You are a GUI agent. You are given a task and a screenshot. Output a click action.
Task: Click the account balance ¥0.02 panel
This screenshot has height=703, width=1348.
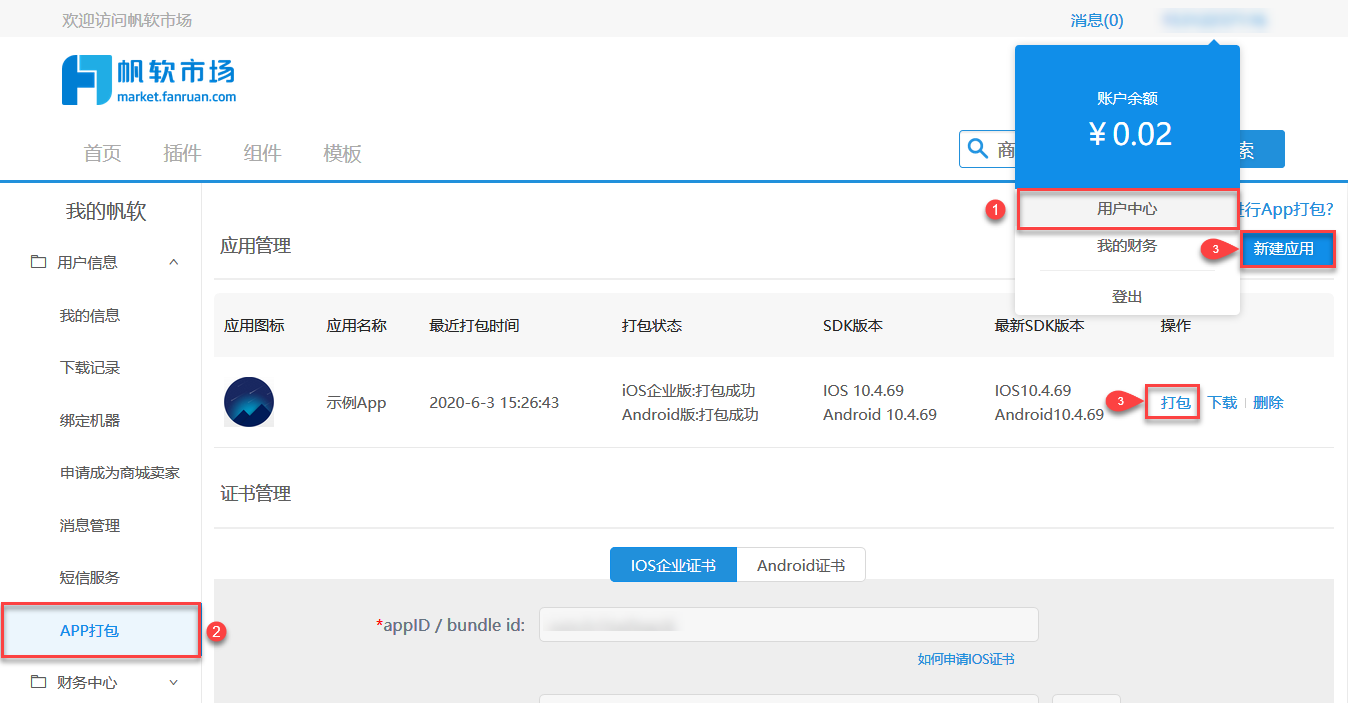pos(1127,119)
